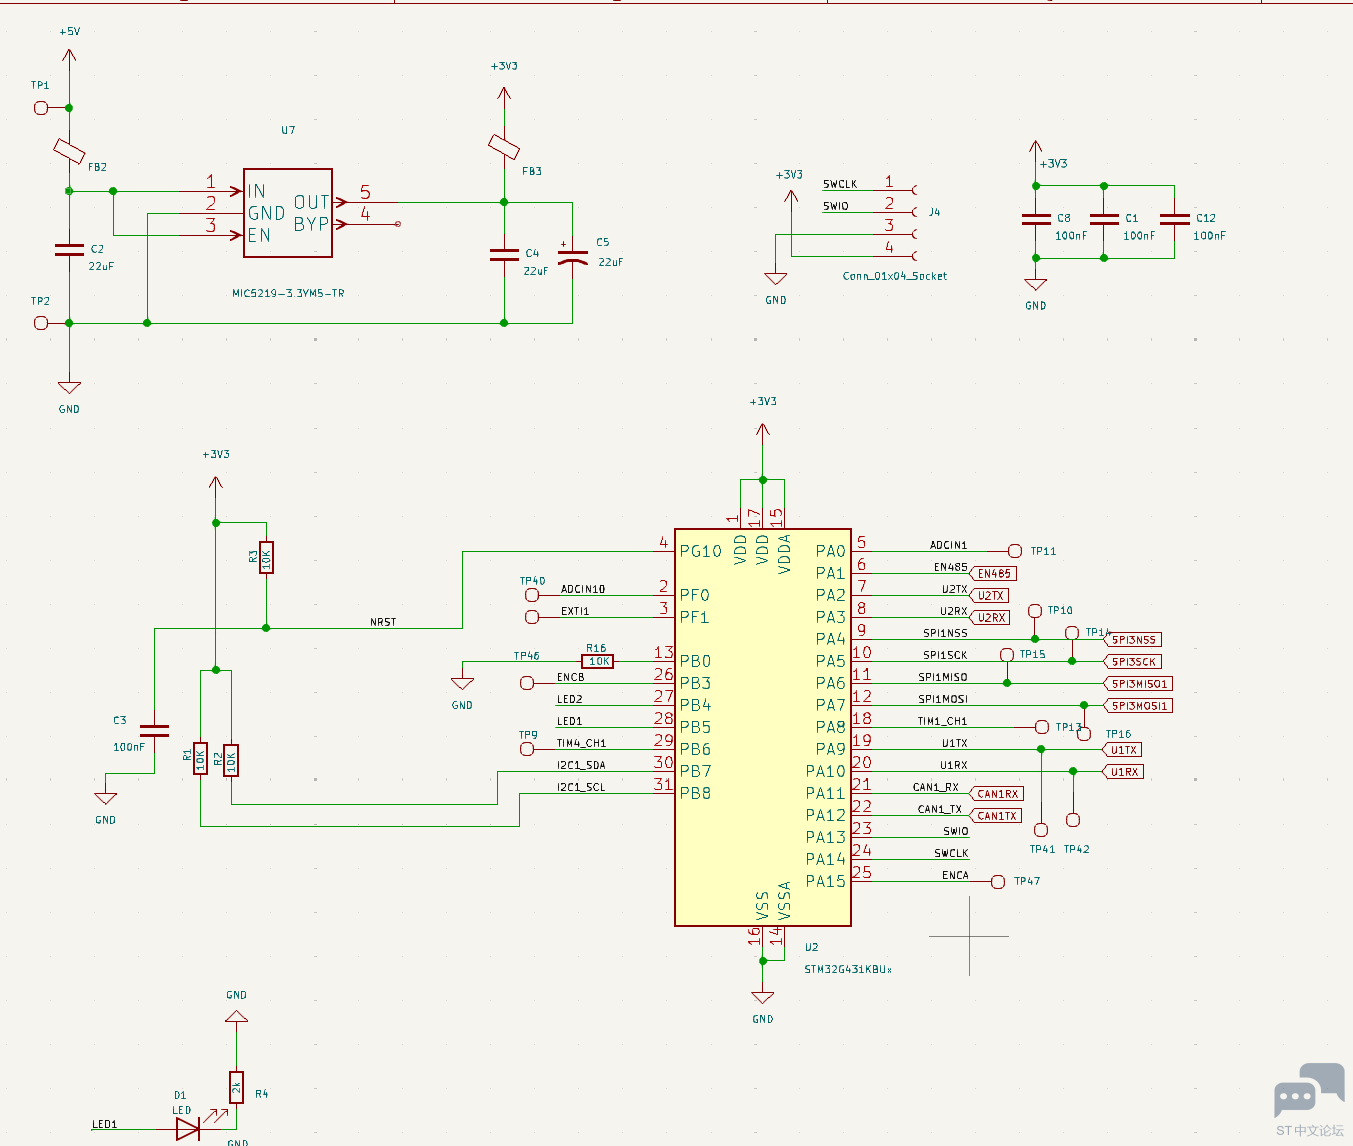Select the U7 MIC5219 regulator symbol
Screen dimensions: 1353x1146
click(x=288, y=213)
